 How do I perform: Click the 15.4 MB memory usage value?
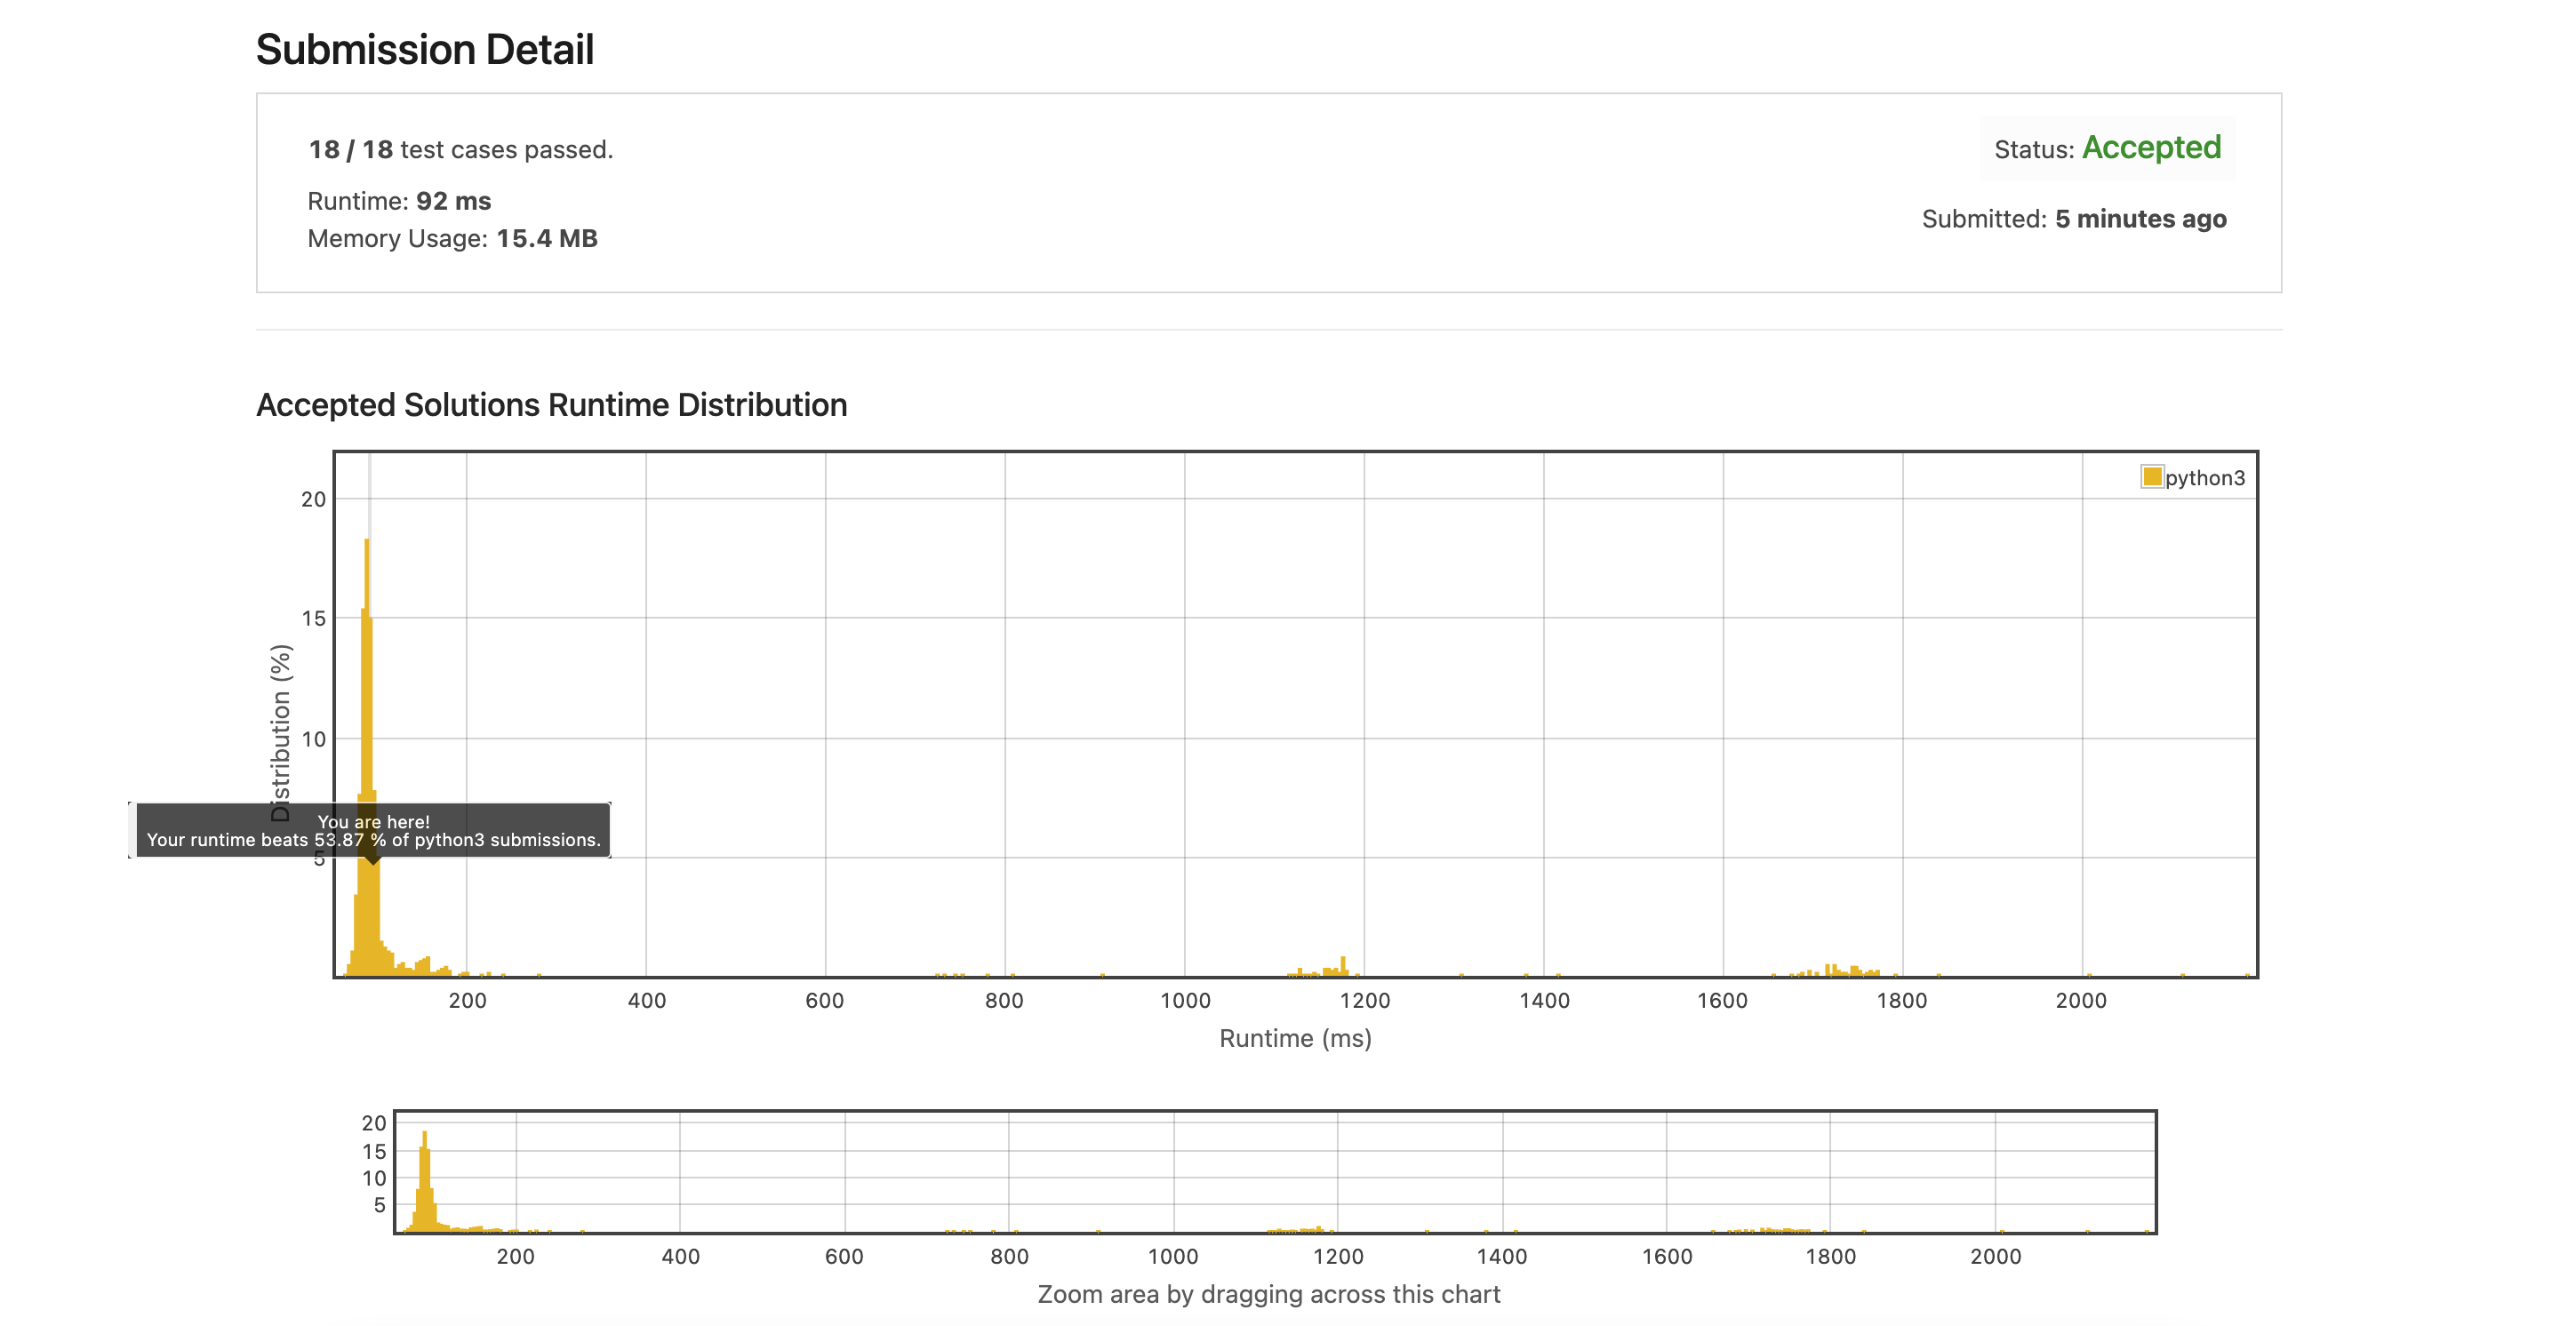pos(546,238)
